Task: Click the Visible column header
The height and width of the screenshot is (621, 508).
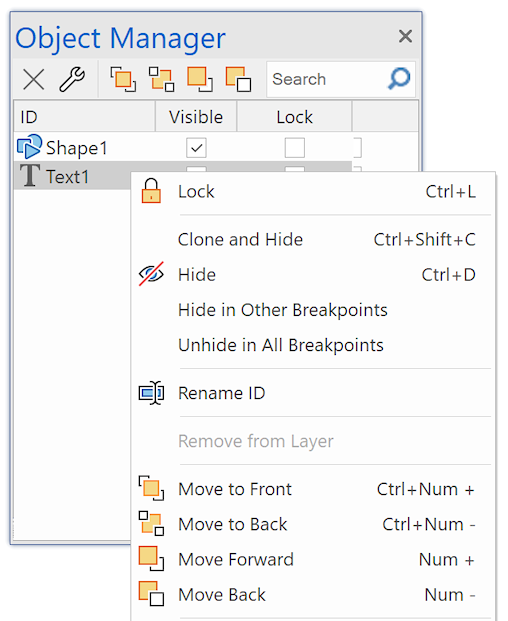Action: point(196,117)
